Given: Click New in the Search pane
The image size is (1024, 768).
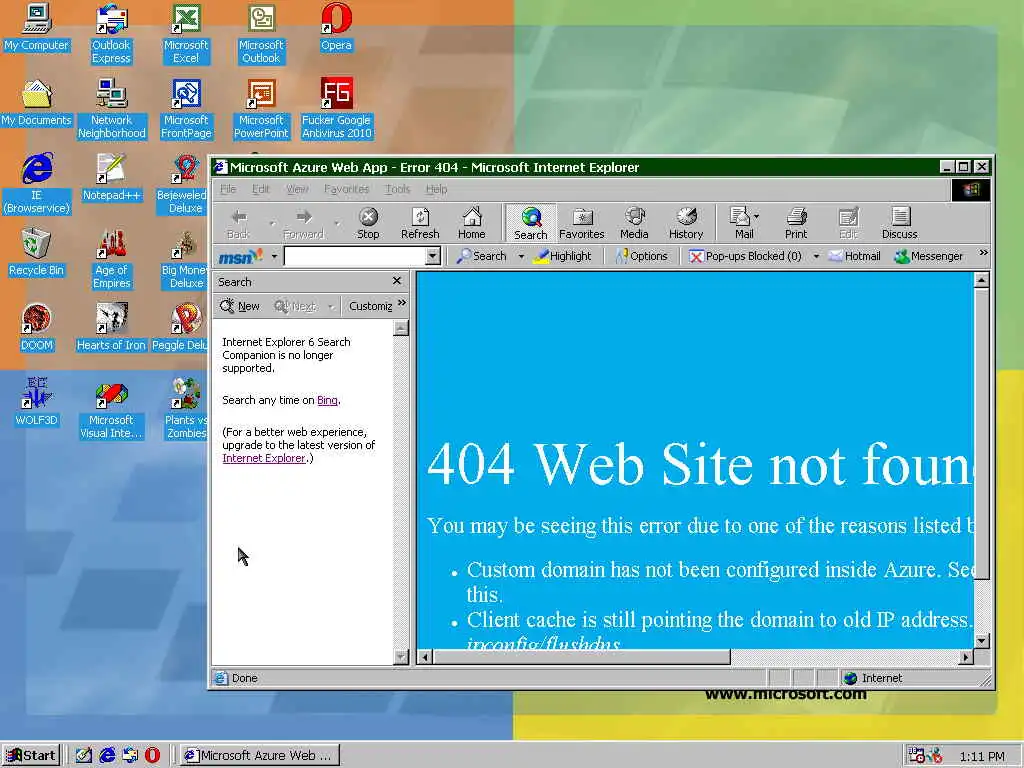Looking at the screenshot, I should point(240,306).
